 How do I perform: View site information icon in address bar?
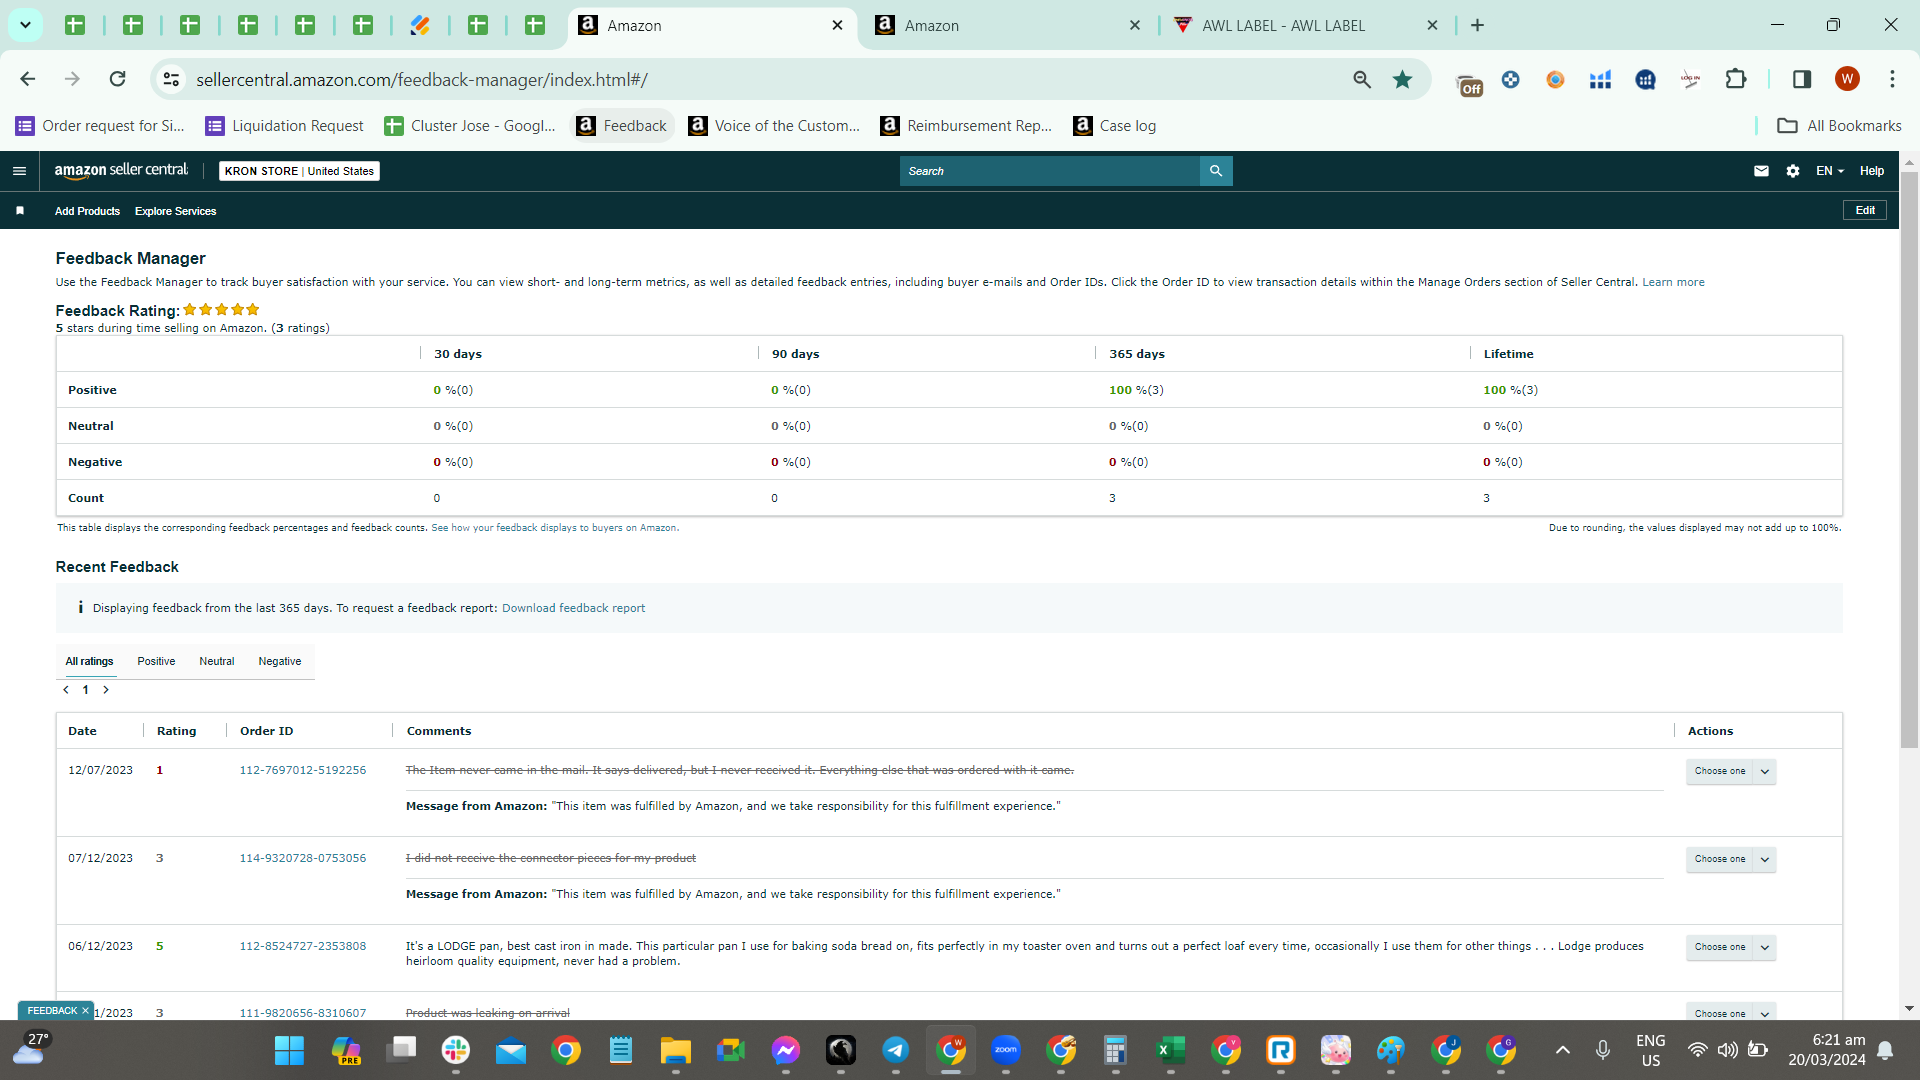(171, 79)
